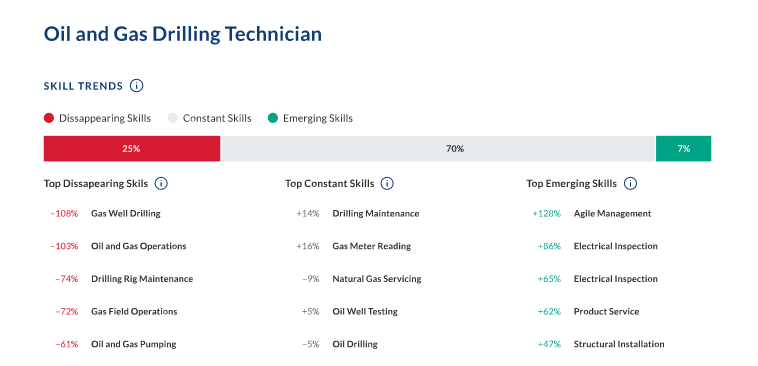Click green Emerging Skills legend dot
The image size is (758, 366).
[273, 118]
